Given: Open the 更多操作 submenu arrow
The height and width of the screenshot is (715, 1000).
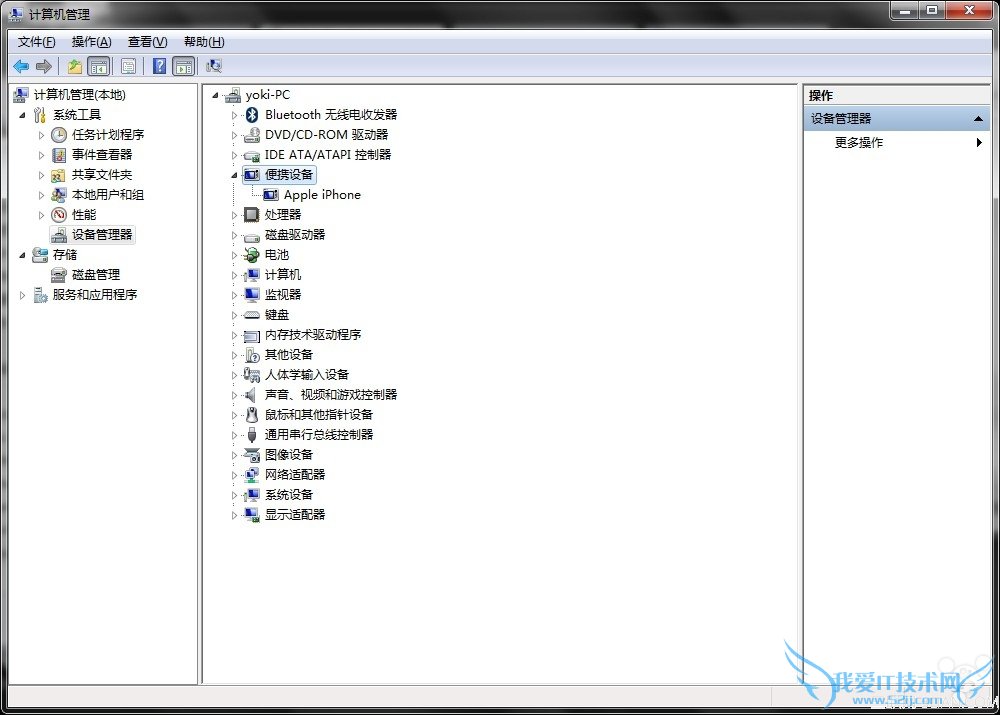Looking at the screenshot, I should point(979,143).
